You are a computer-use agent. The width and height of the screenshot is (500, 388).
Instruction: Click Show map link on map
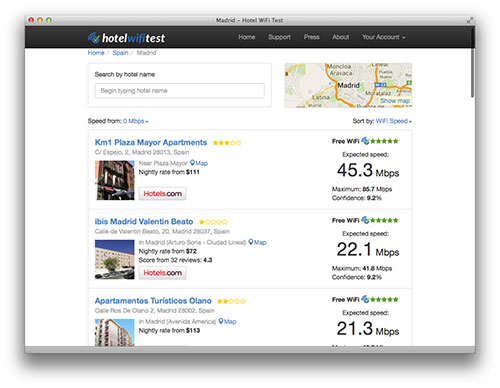395,101
